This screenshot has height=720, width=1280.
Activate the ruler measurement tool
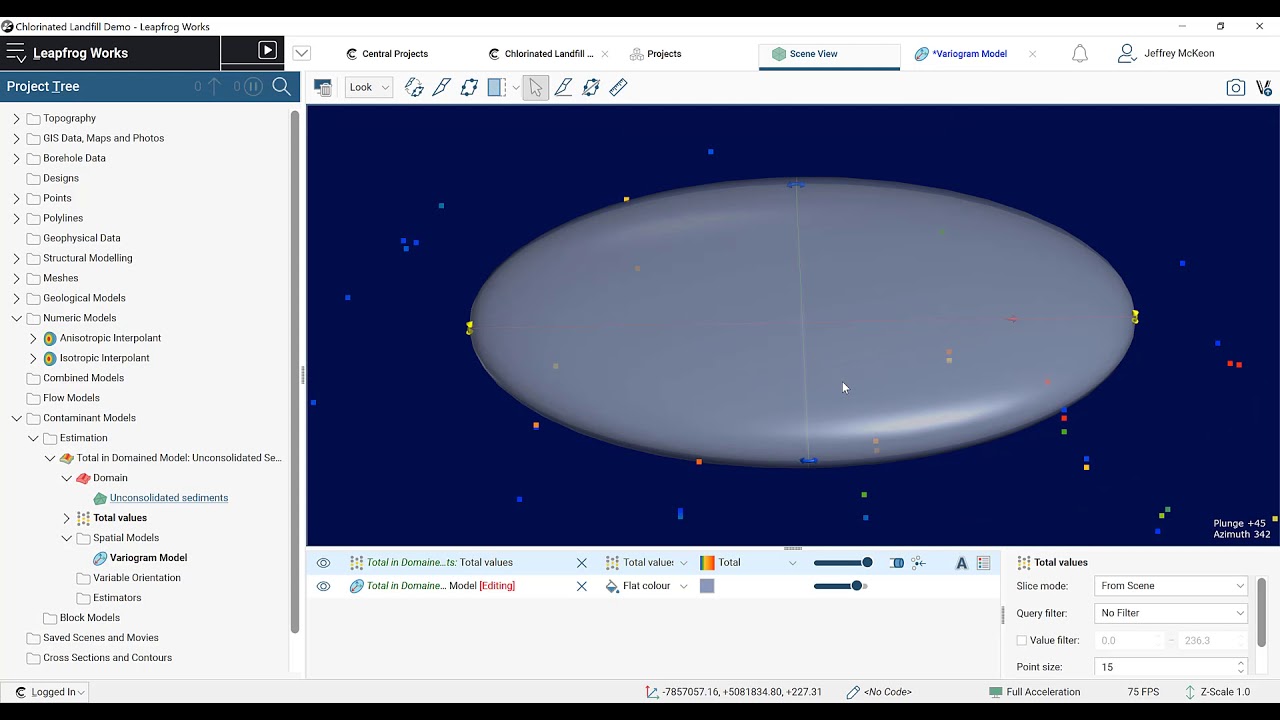point(618,87)
